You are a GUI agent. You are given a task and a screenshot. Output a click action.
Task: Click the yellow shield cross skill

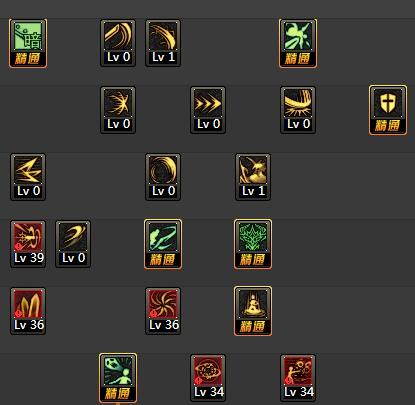coord(388,110)
